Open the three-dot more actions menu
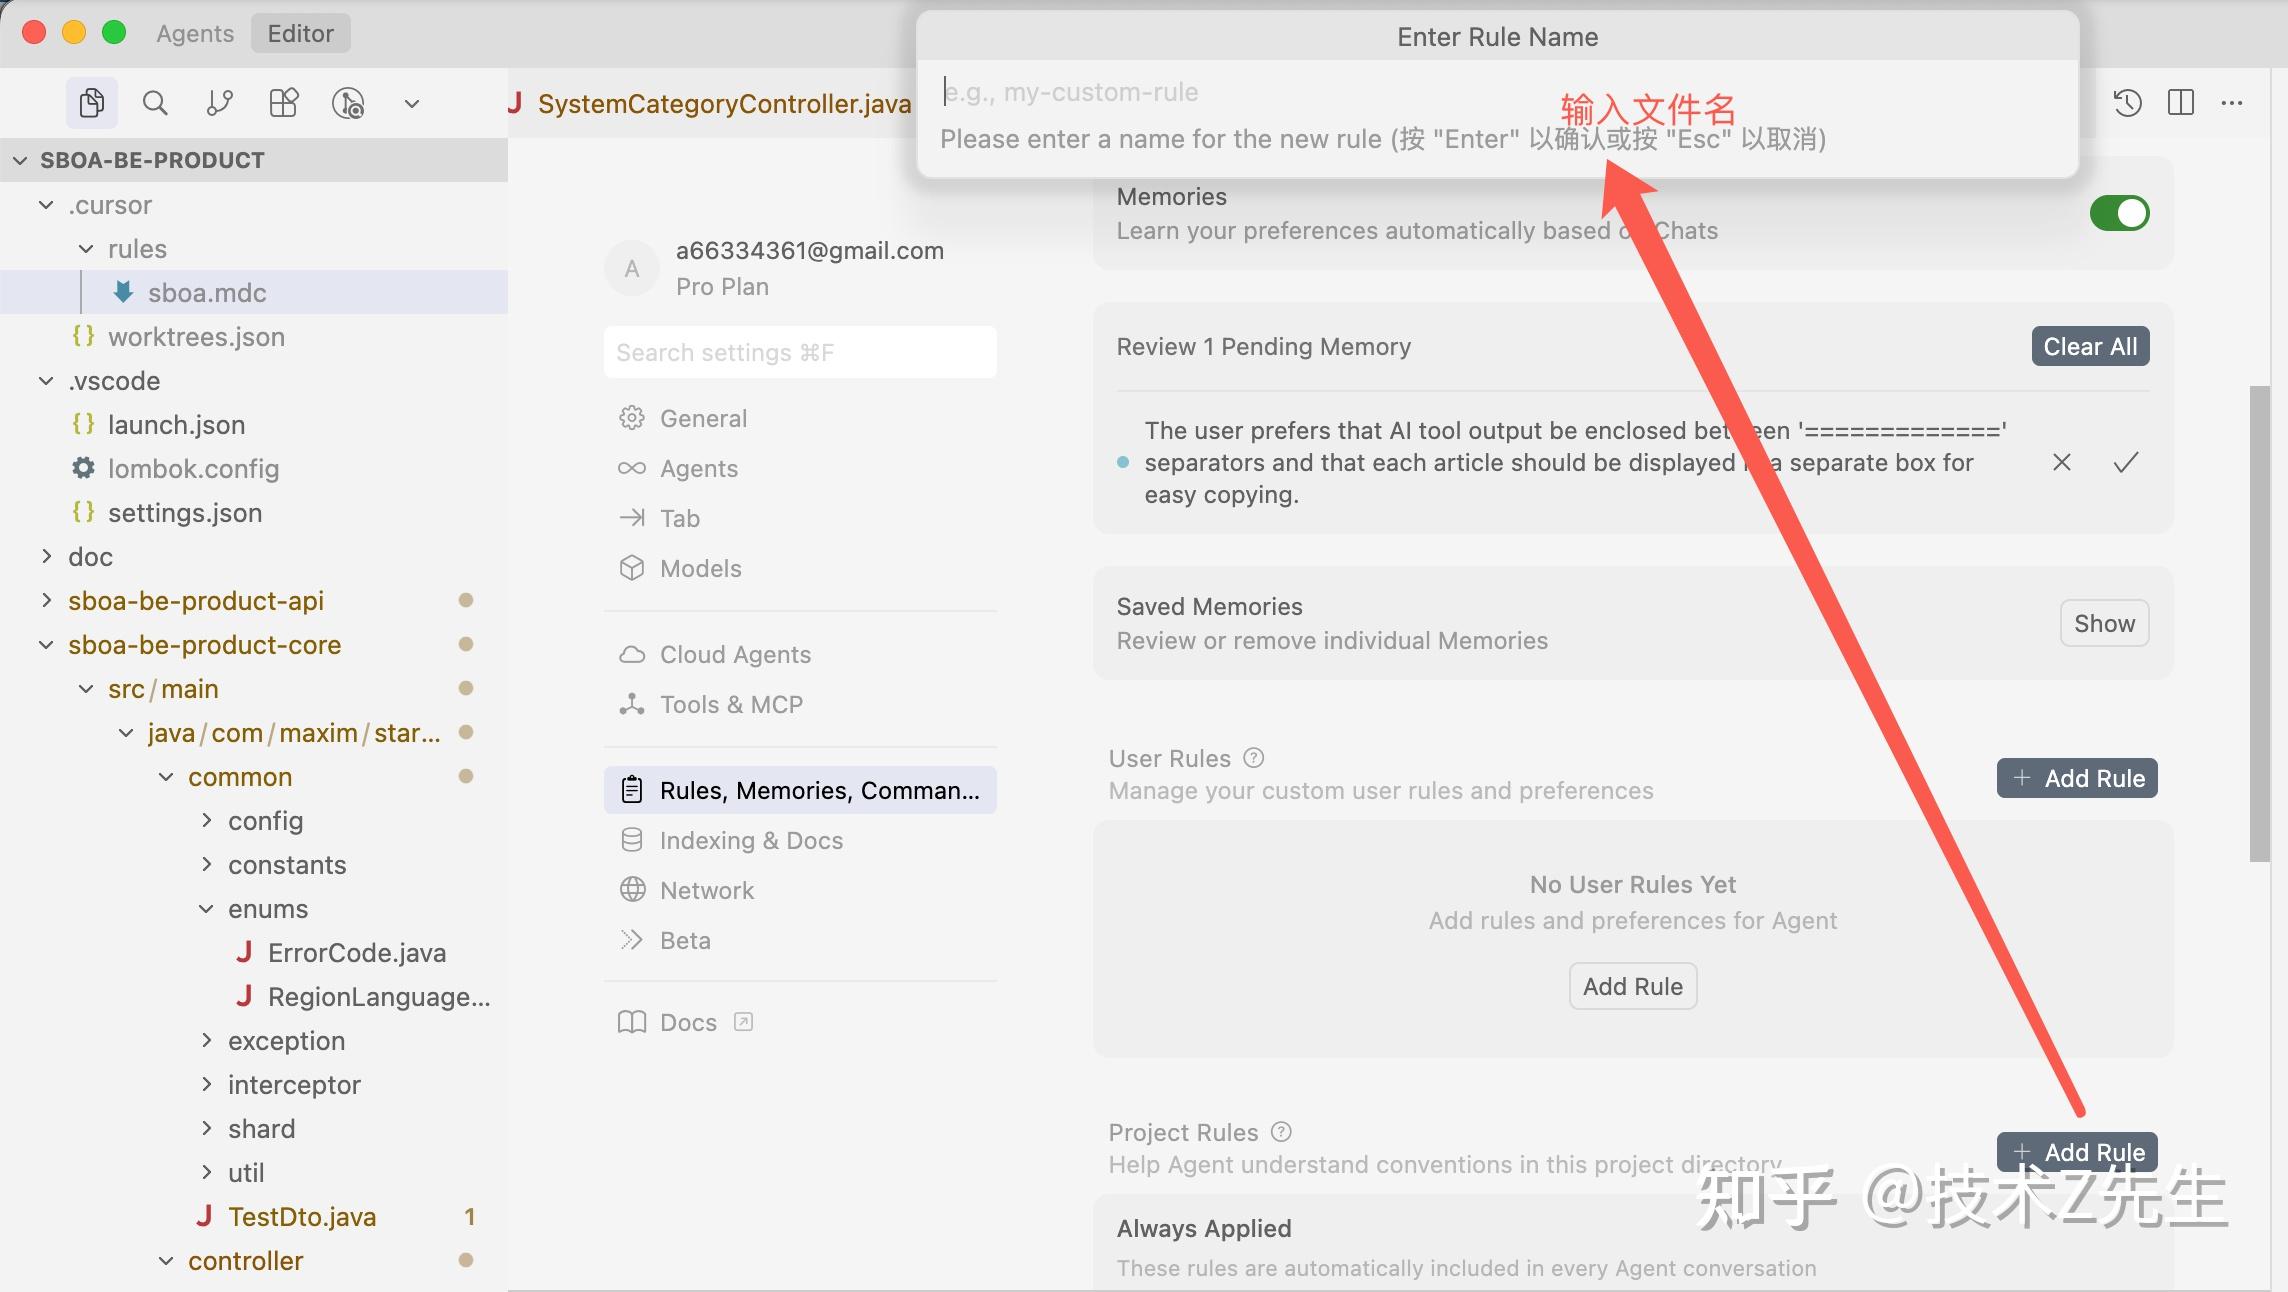The width and height of the screenshot is (2288, 1292). pyautogui.click(x=2232, y=102)
